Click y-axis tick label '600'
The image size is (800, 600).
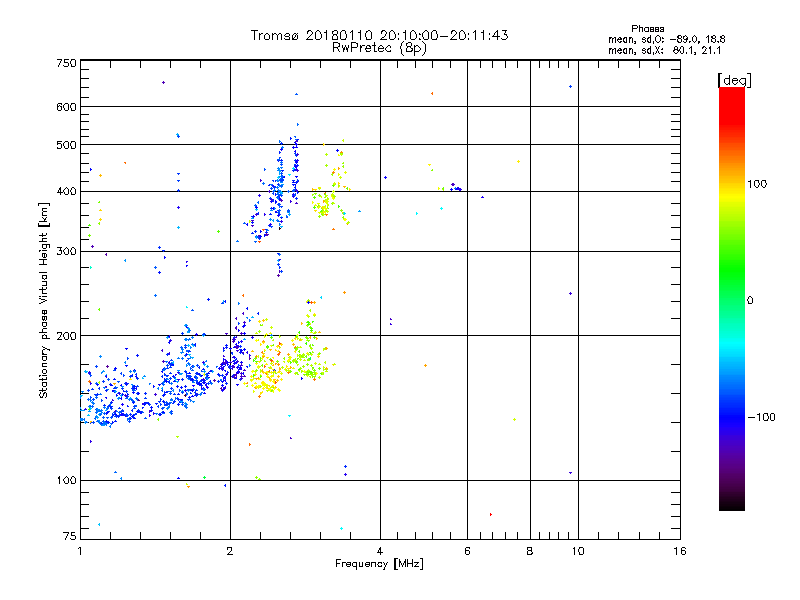tap(66, 107)
